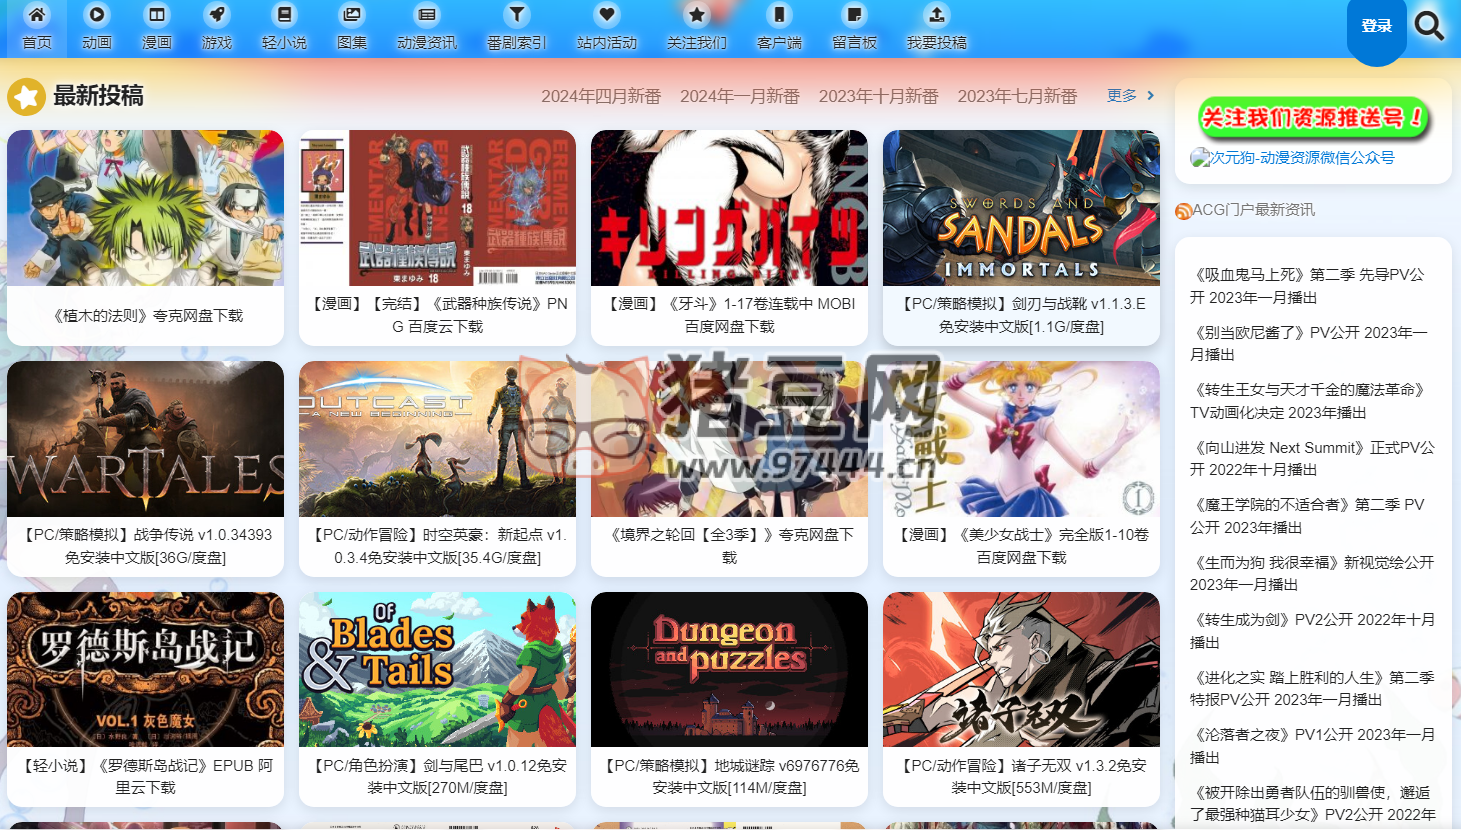Open the WARTALES game thumbnail

(x=146, y=438)
